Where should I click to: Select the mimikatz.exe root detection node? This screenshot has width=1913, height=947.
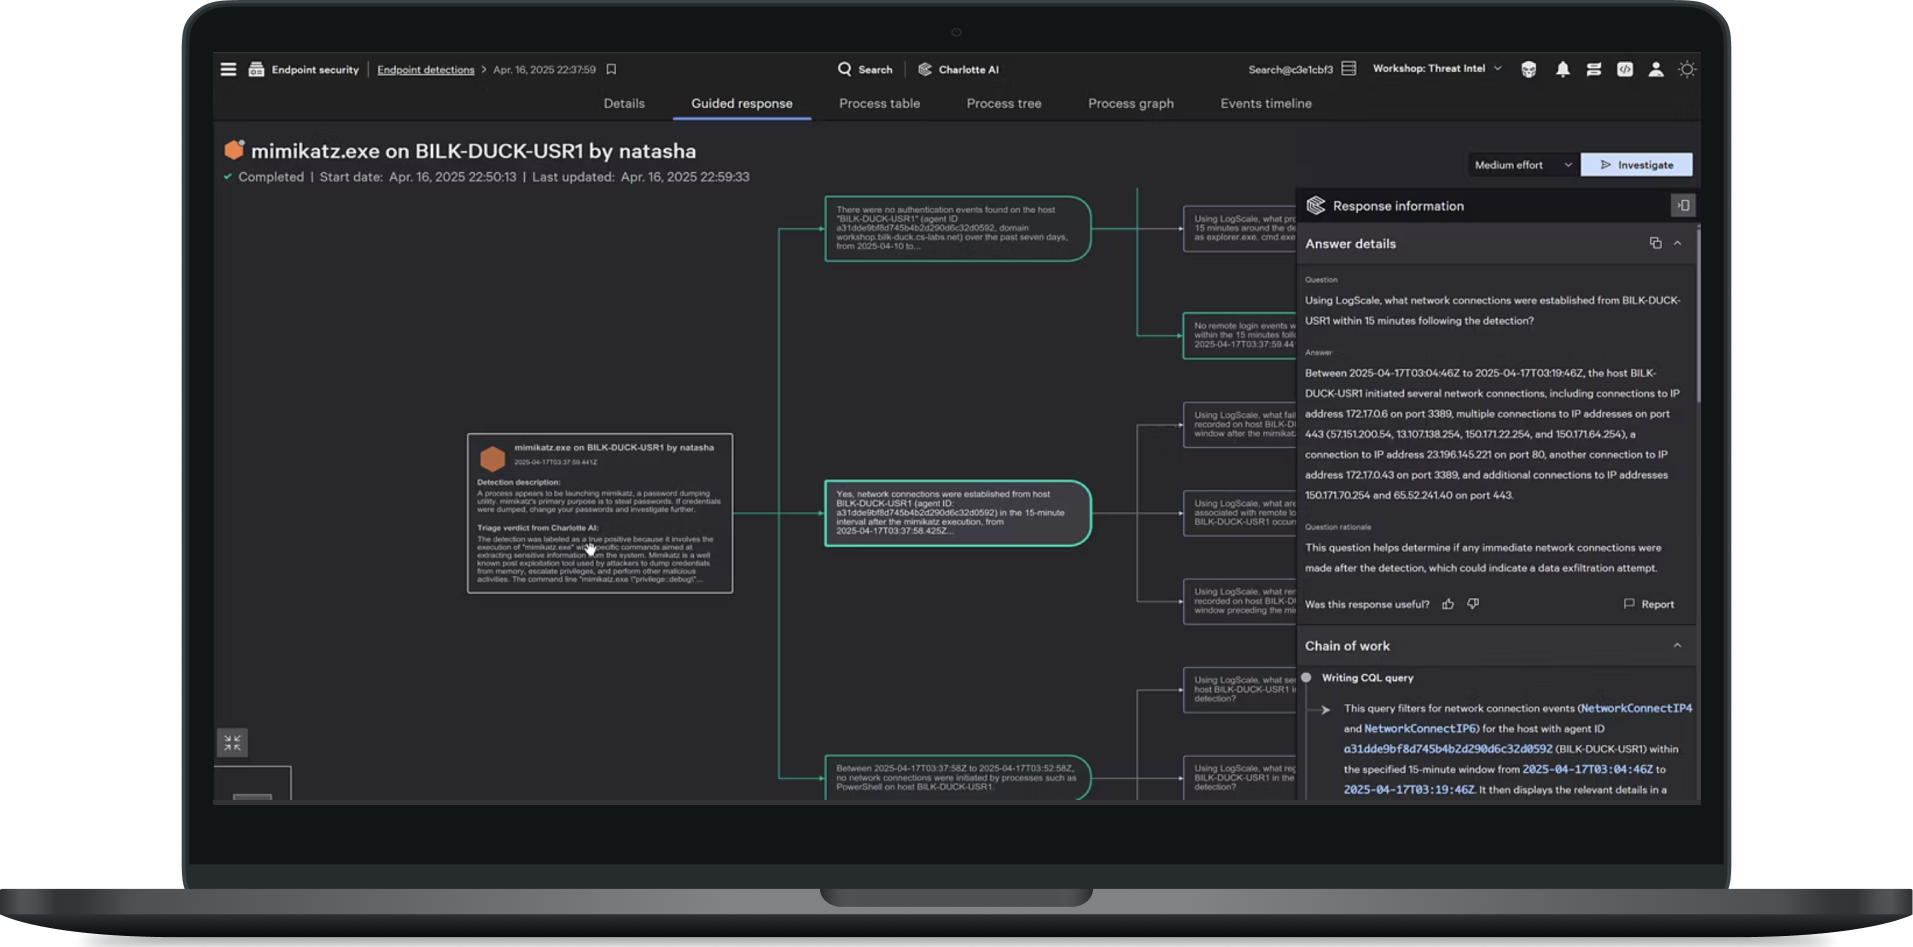(600, 513)
